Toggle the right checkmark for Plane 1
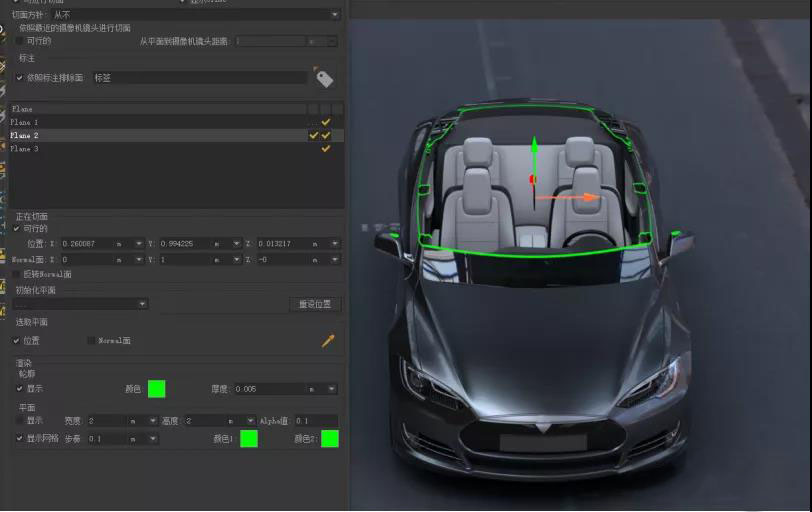The image size is (812, 512). [x=326, y=122]
